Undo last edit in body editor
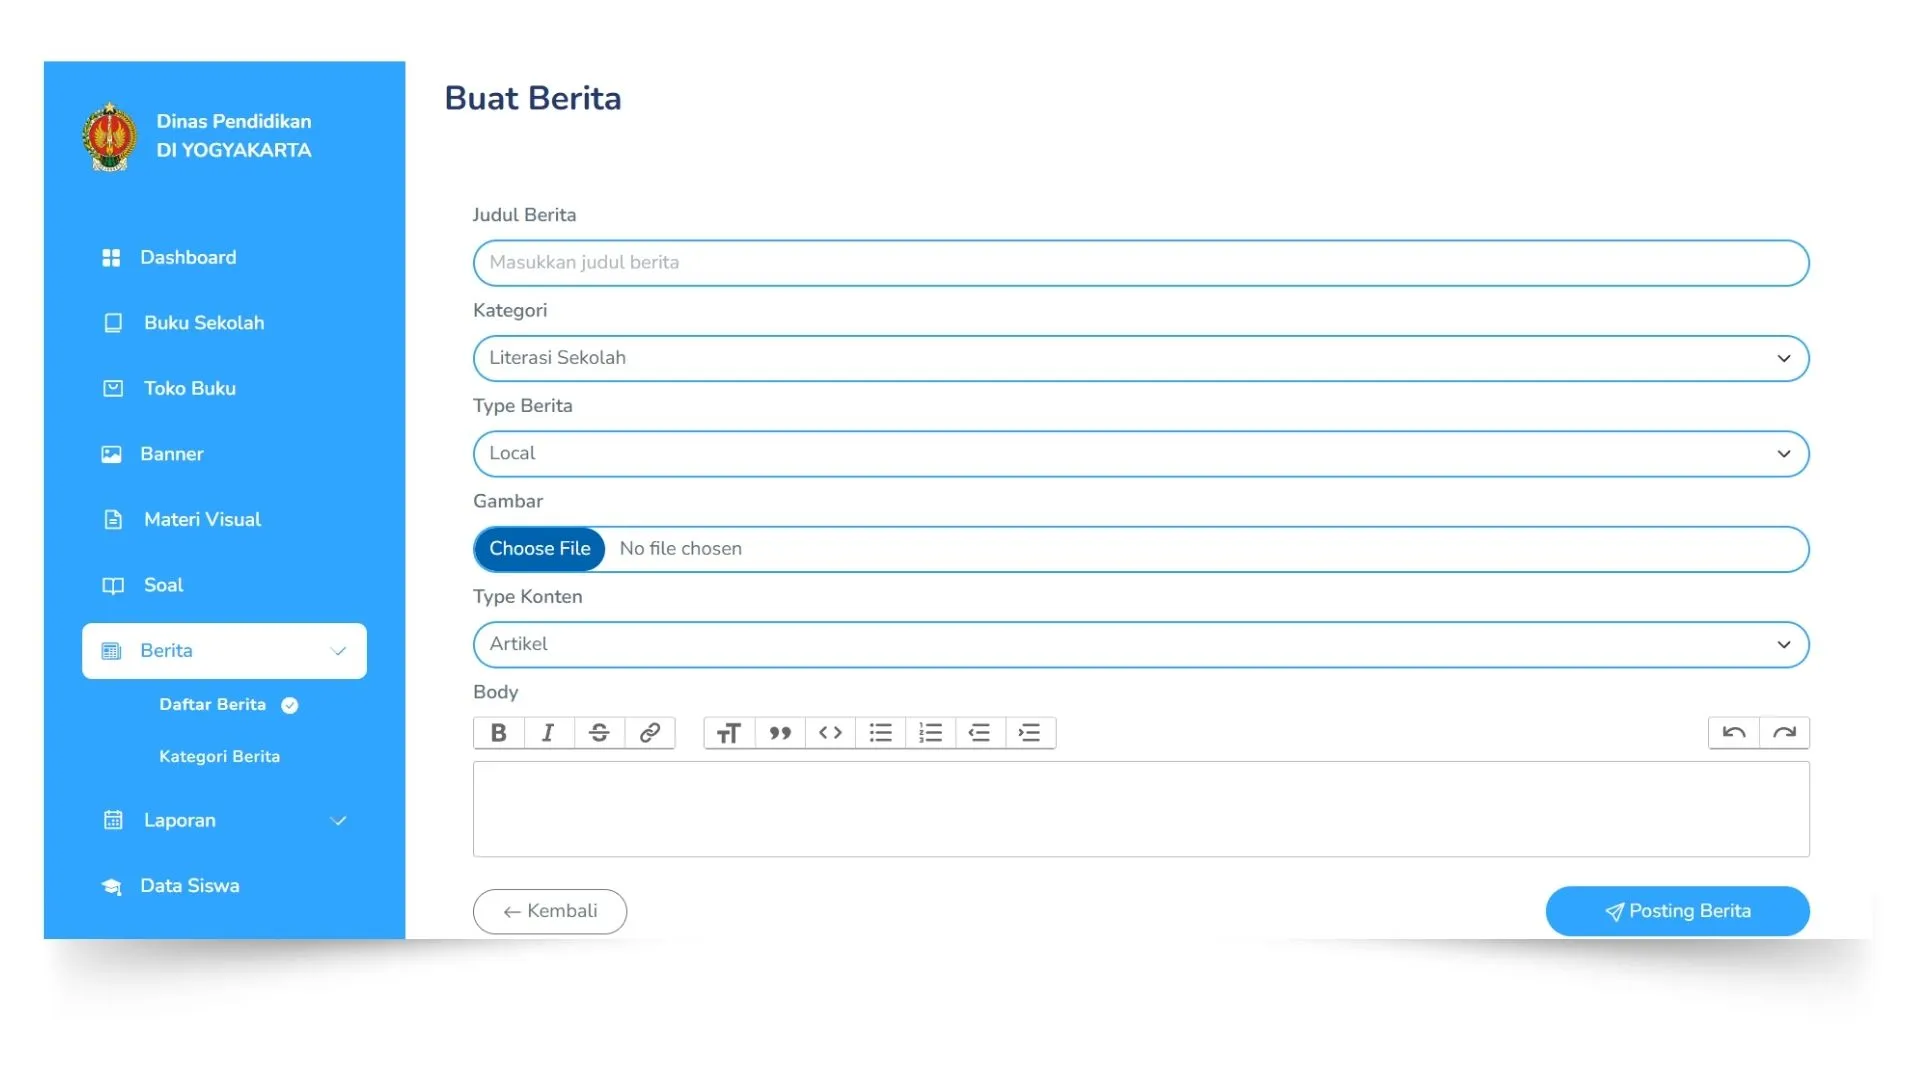This screenshot has height=1080, width=1920. pos(1734,733)
